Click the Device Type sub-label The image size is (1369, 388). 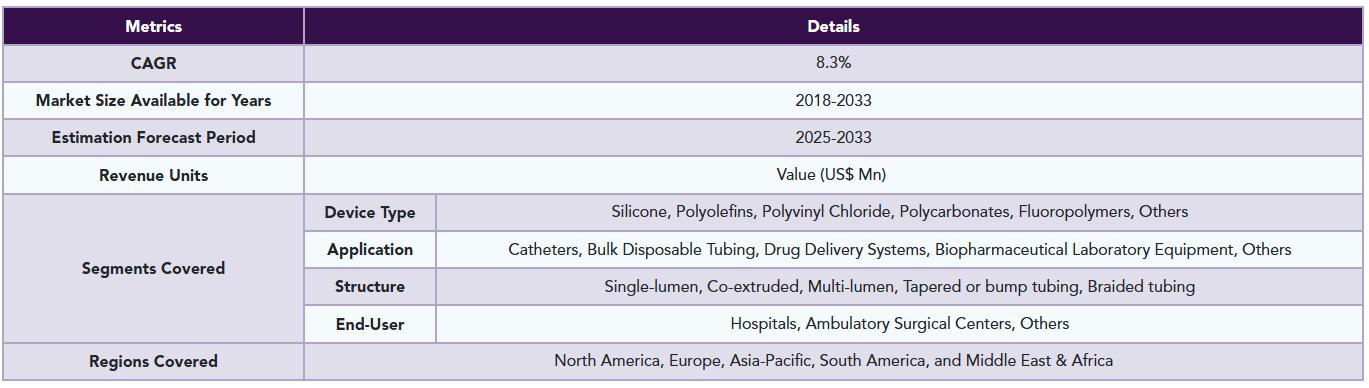coord(370,212)
